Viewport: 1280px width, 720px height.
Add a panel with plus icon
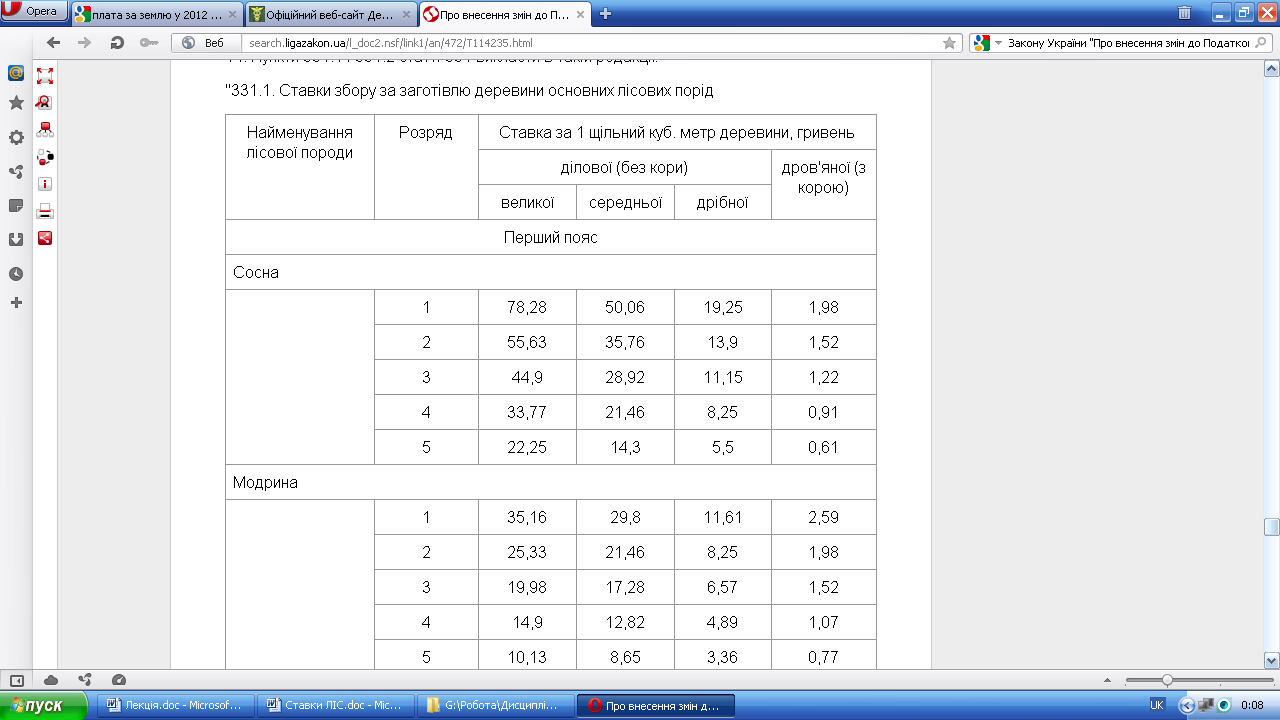(x=16, y=302)
